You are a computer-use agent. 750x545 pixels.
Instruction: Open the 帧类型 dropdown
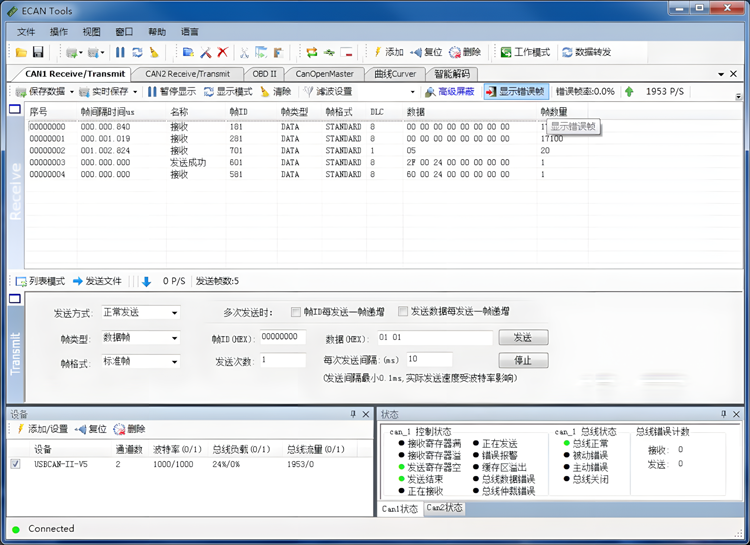tap(174, 339)
